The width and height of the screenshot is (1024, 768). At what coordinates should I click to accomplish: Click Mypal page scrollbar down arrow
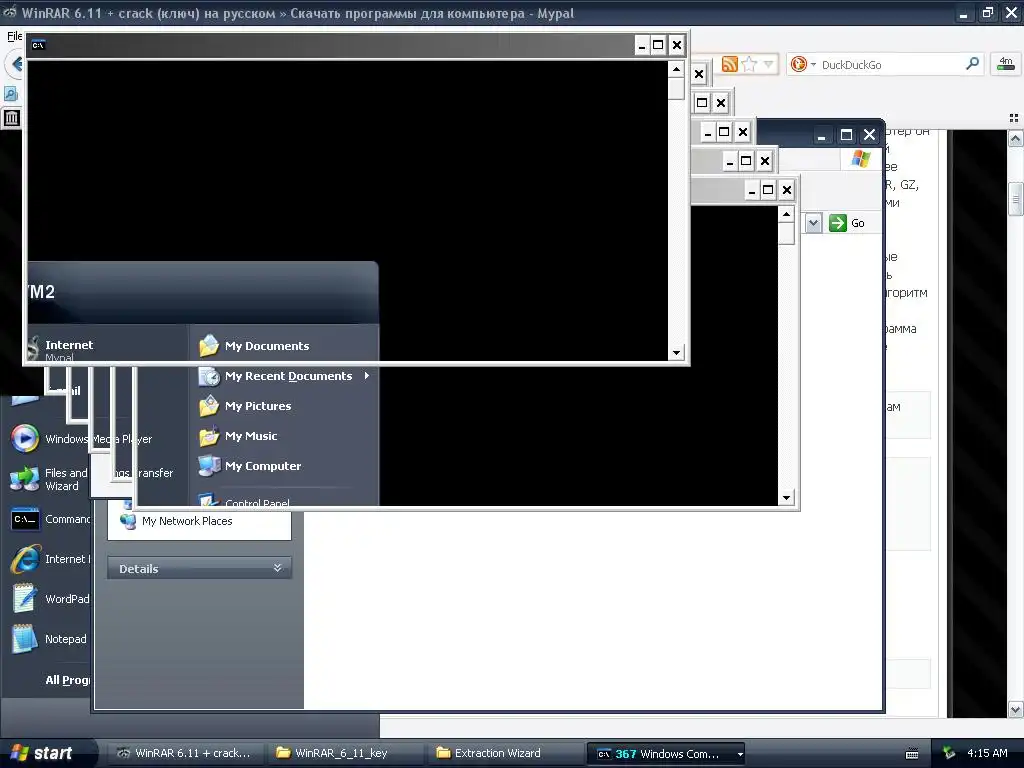(1016, 710)
